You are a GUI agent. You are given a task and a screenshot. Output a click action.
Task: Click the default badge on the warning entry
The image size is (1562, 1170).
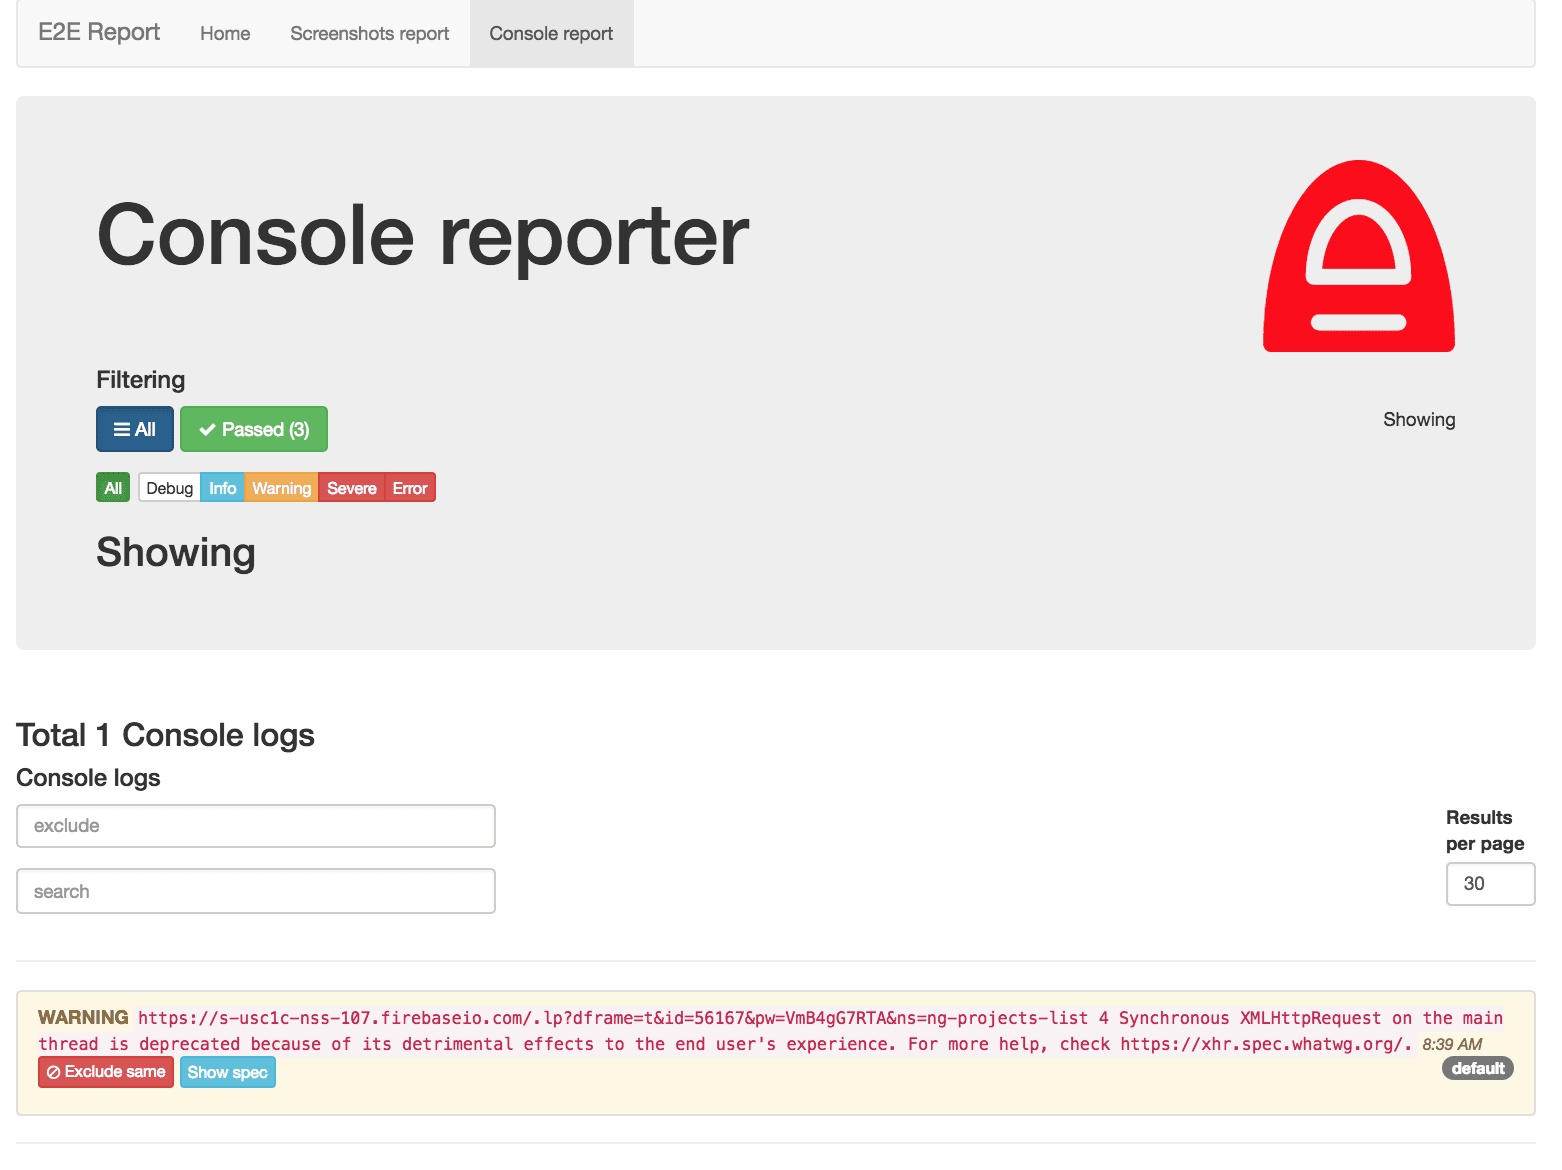tap(1477, 1067)
